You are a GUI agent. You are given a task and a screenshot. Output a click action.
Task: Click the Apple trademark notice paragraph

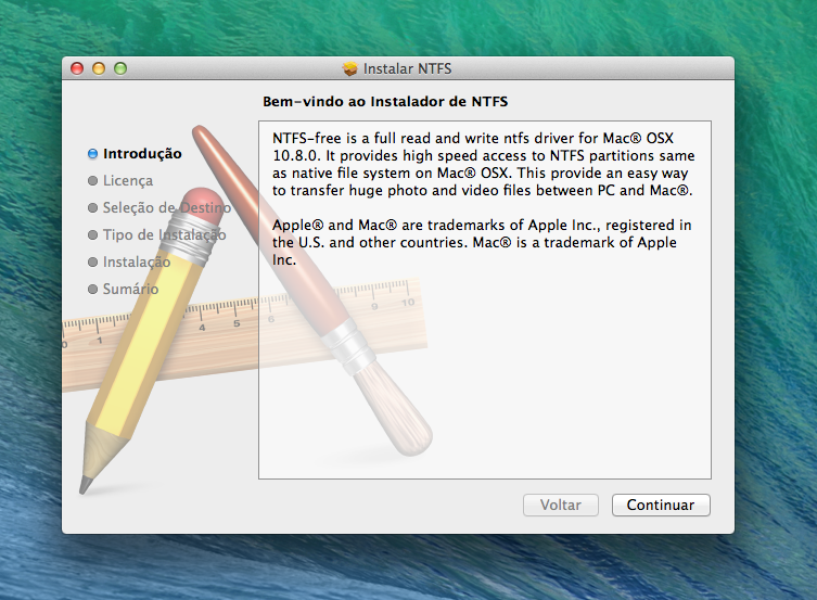click(482, 242)
